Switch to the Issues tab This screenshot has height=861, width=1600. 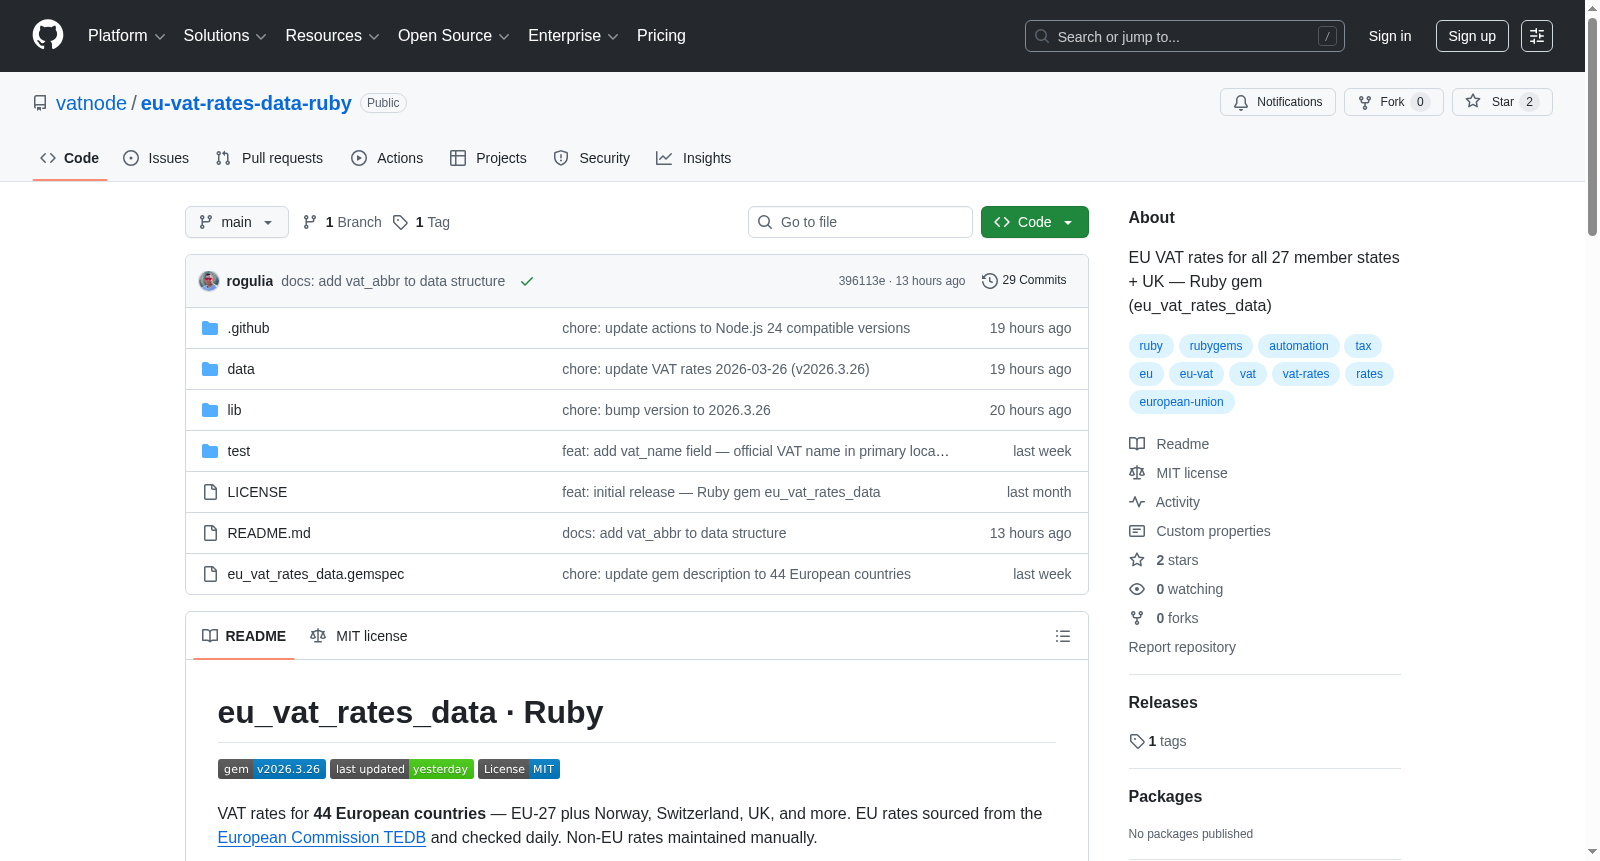pyautogui.click(x=156, y=158)
